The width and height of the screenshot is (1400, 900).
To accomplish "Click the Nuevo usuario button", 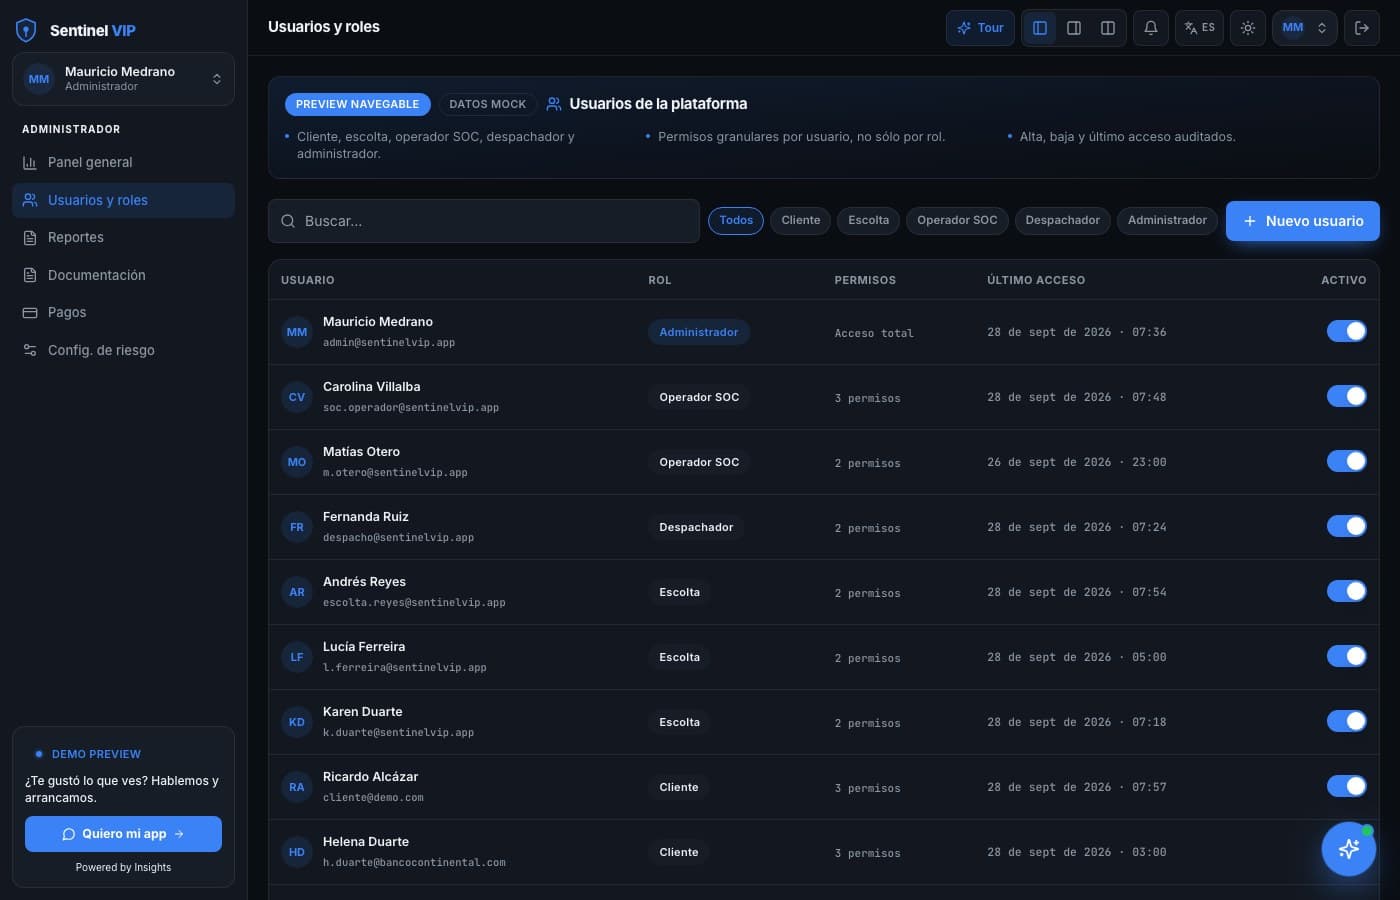I will [x=1303, y=221].
